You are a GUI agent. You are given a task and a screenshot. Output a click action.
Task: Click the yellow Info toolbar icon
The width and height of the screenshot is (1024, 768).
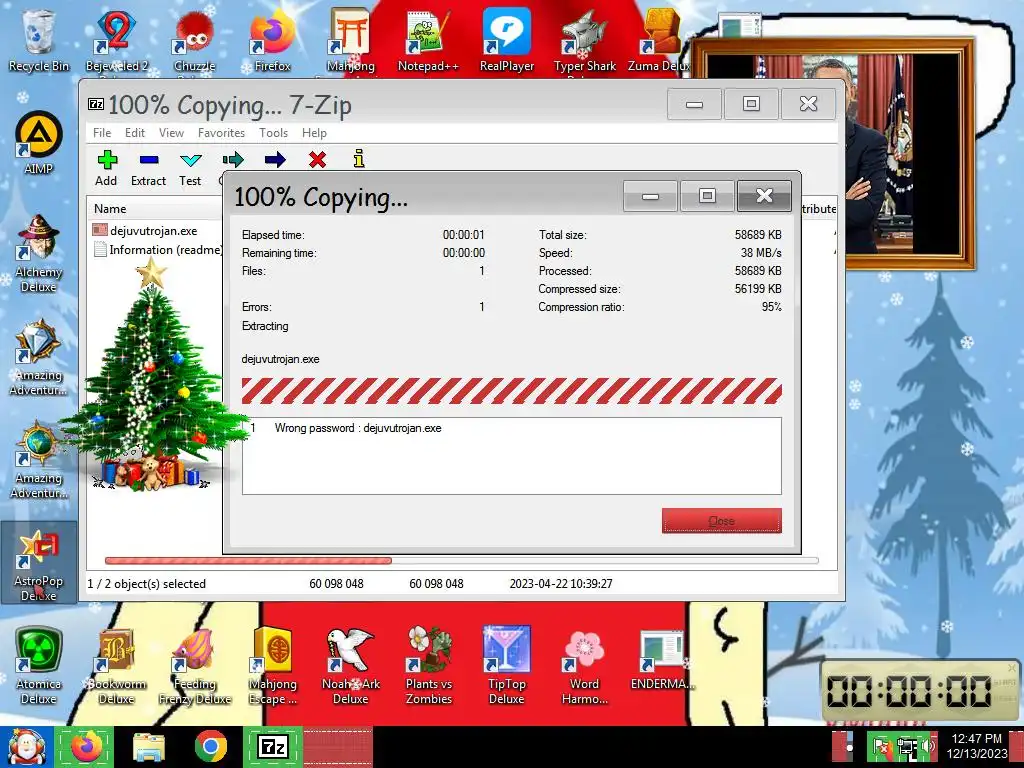click(x=359, y=159)
